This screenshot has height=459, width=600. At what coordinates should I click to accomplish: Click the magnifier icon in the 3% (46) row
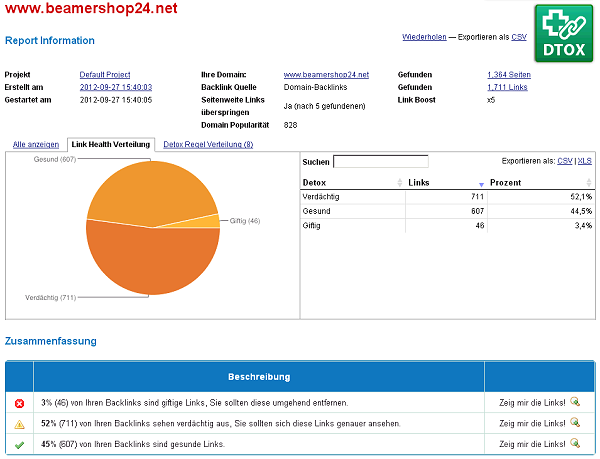point(575,402)
